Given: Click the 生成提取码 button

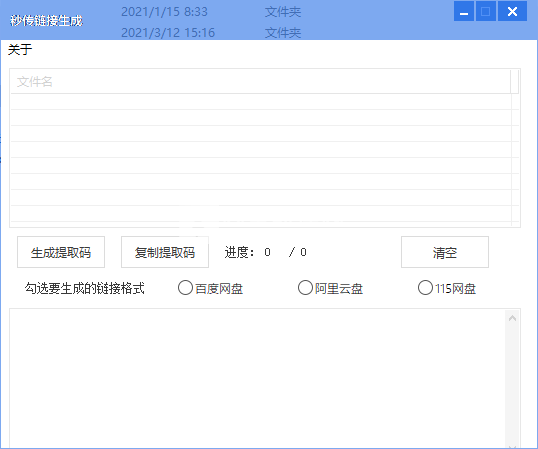Looking at the screenshot, I should (61, 252).
